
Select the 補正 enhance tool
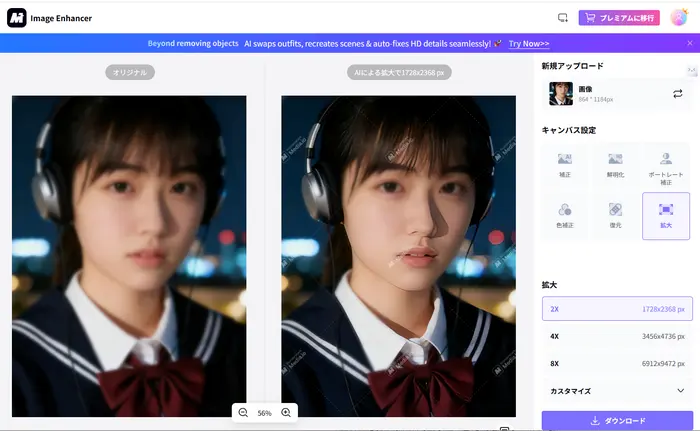(x=565, y=165)
